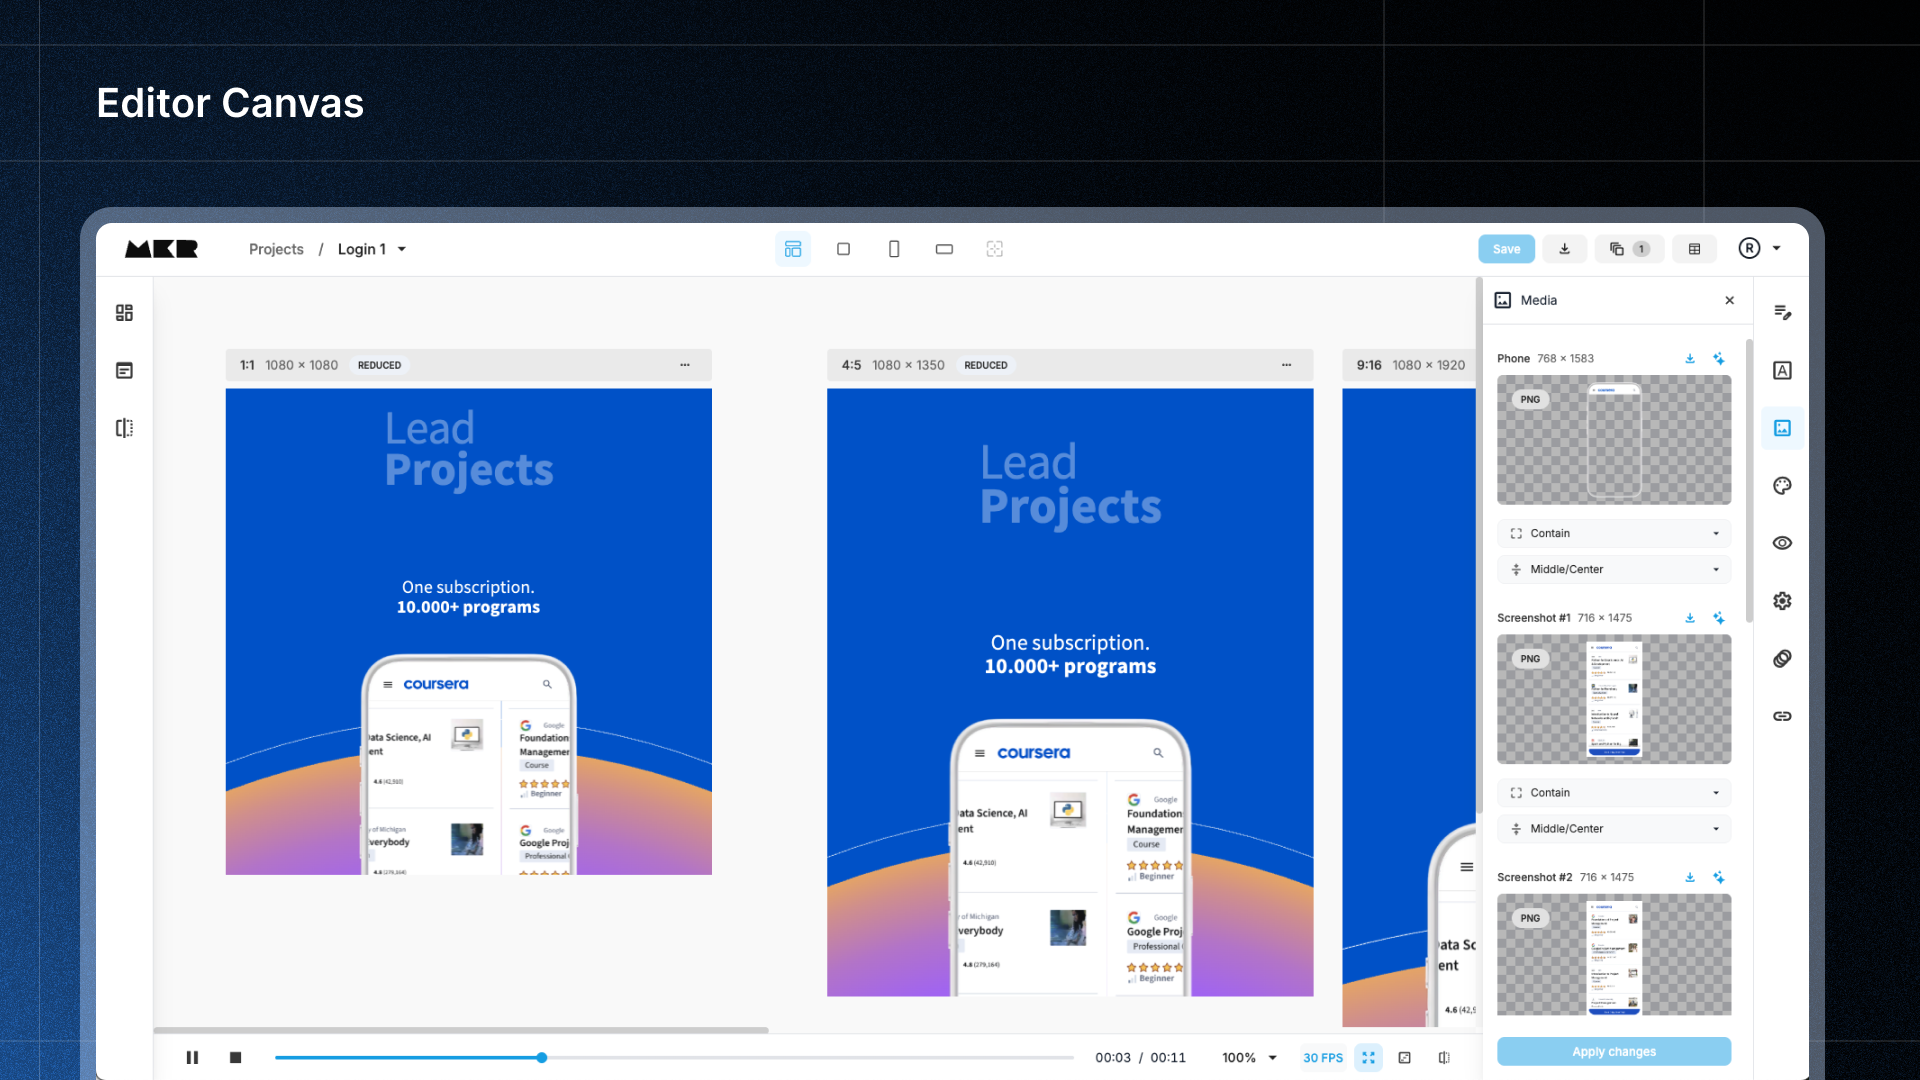Open the Phone Middle/Center alignment dropdown
Image resolution: width=1920 pixels, height=1080 pixels.
[x=1614, y=569]
